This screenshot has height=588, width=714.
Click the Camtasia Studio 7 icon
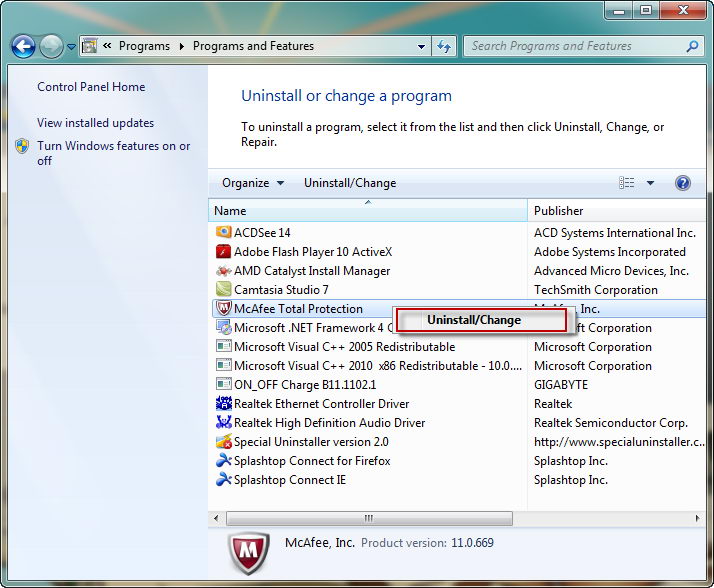pyautogui.click(x=224, y=289)
